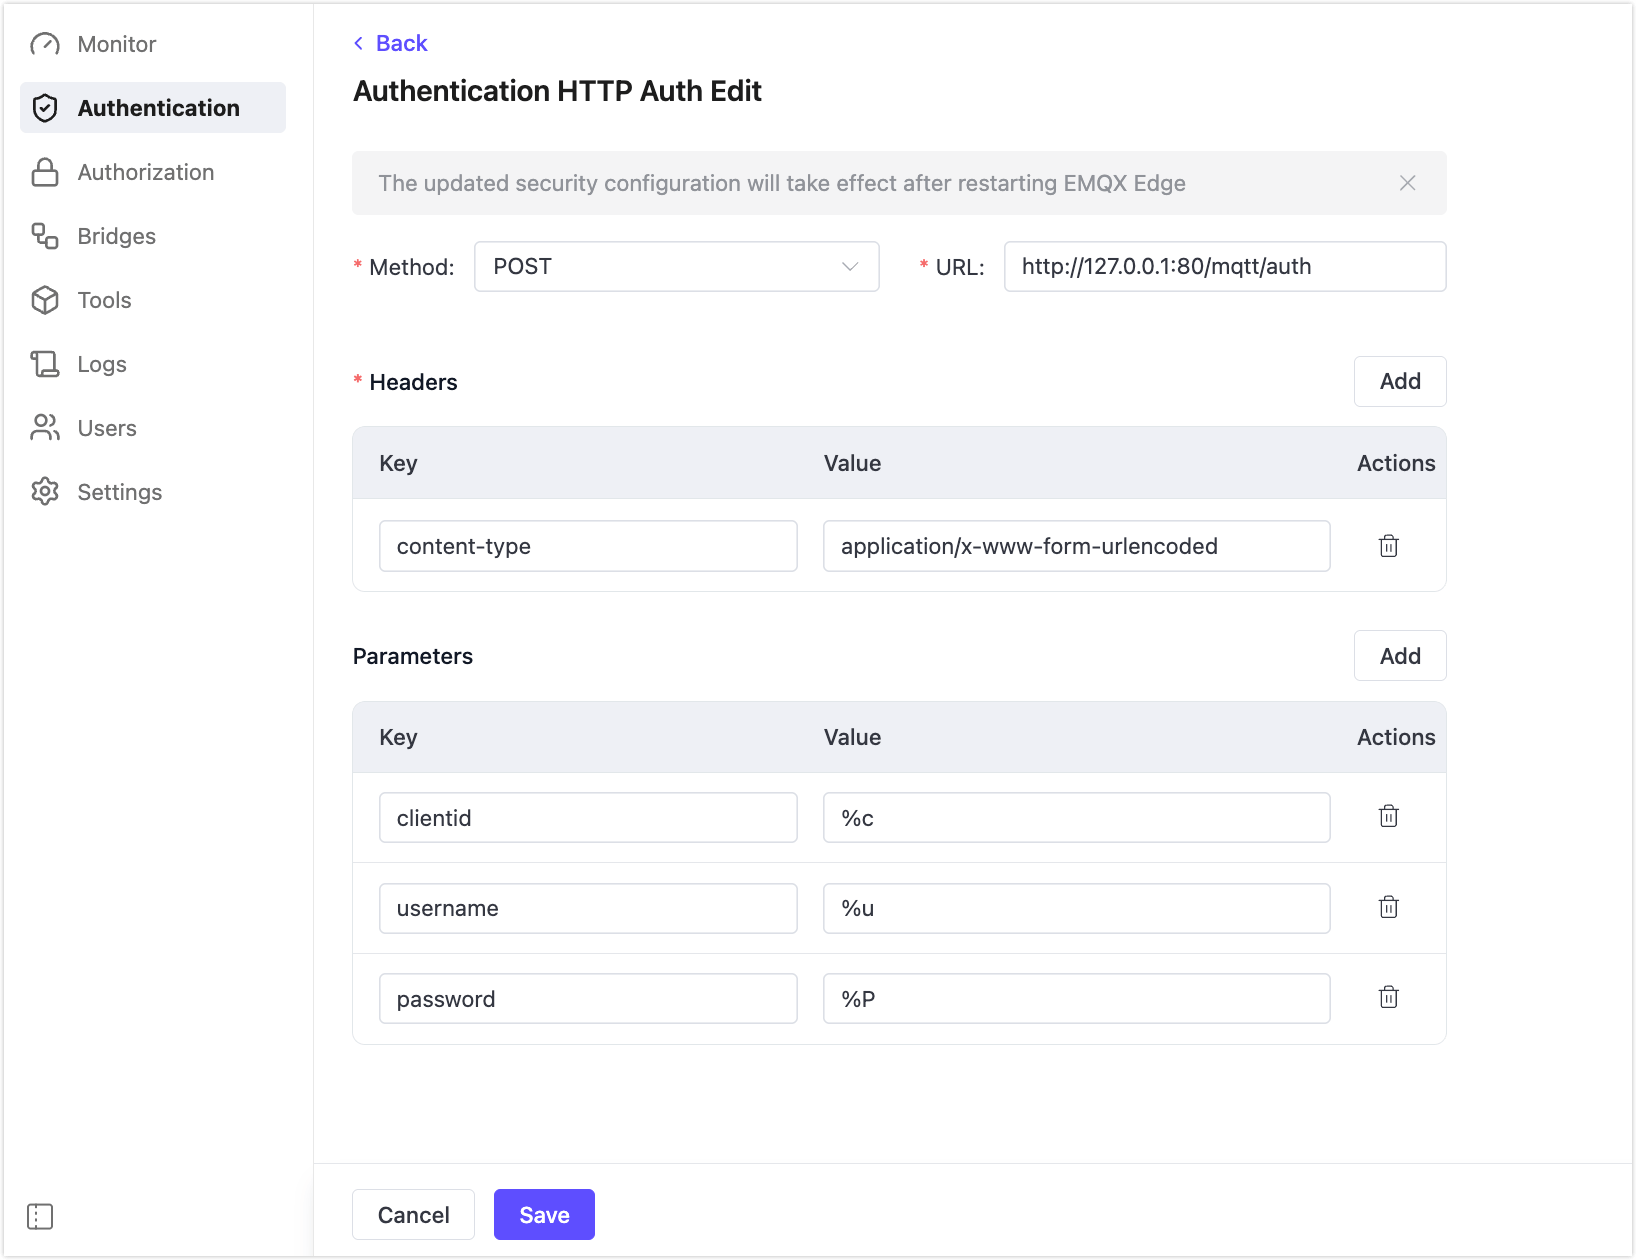Remove the username parameter via trash icon
1636x1260 pixels.
click(x=1388, y=907)
